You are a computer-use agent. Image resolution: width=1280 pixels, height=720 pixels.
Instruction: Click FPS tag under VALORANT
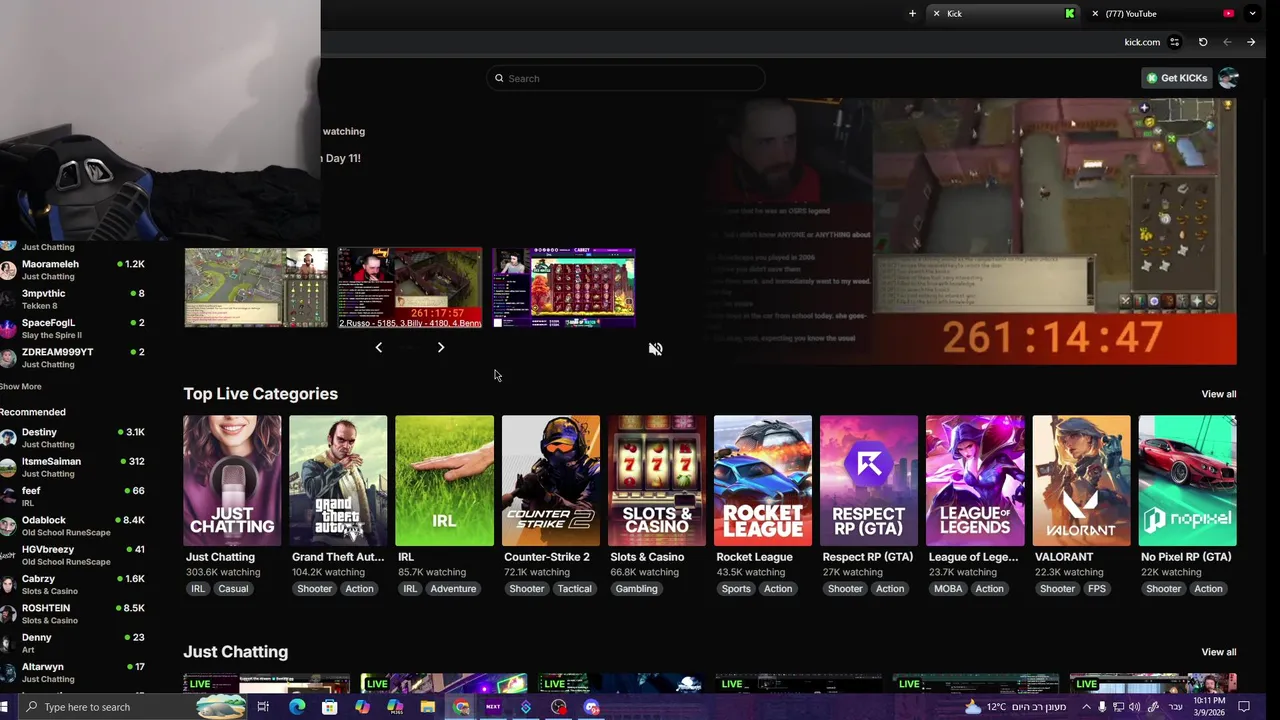[1097, 589]
